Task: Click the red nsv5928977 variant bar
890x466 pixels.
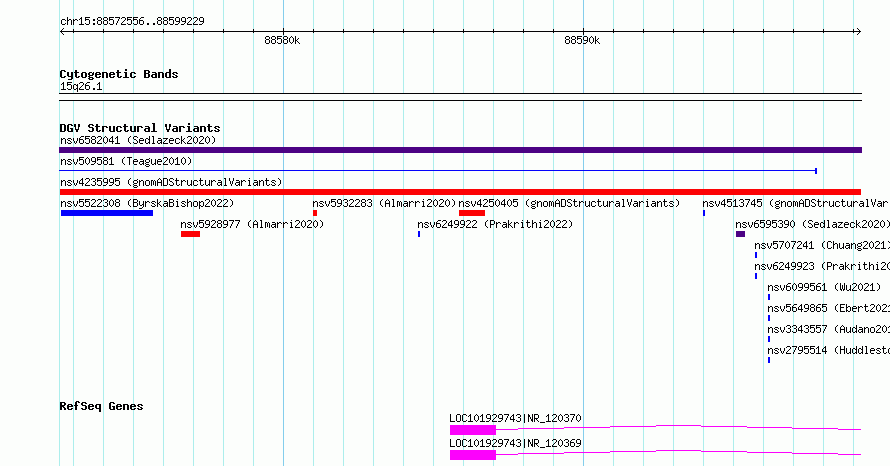Action: (190, 234)
